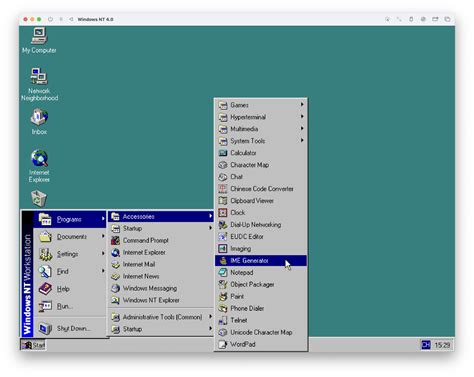Click the Telnet icon
The width and height of the screenshot is (474, 377).
point(223,321)
